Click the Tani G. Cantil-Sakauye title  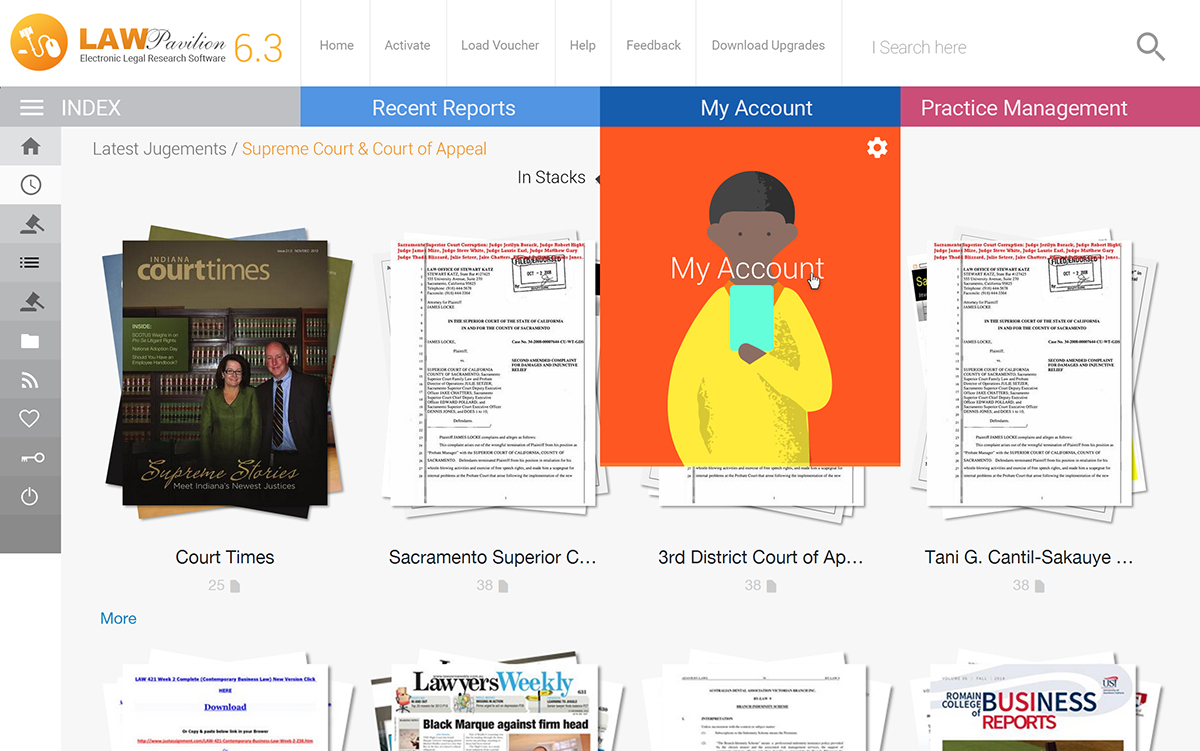point(1029,557)
